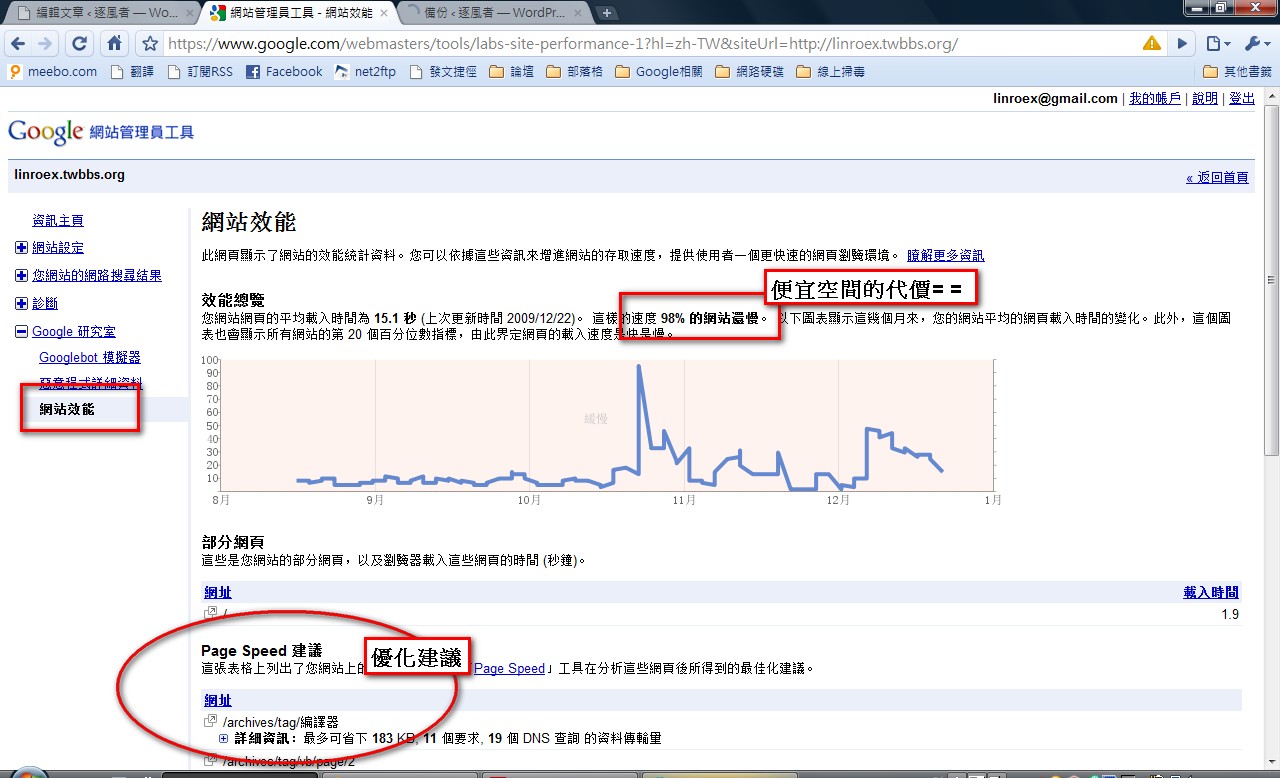Open the 網路硬碟 bookmark folder
The width and height of the screenshot is (1280, 778).
point(749,72)
